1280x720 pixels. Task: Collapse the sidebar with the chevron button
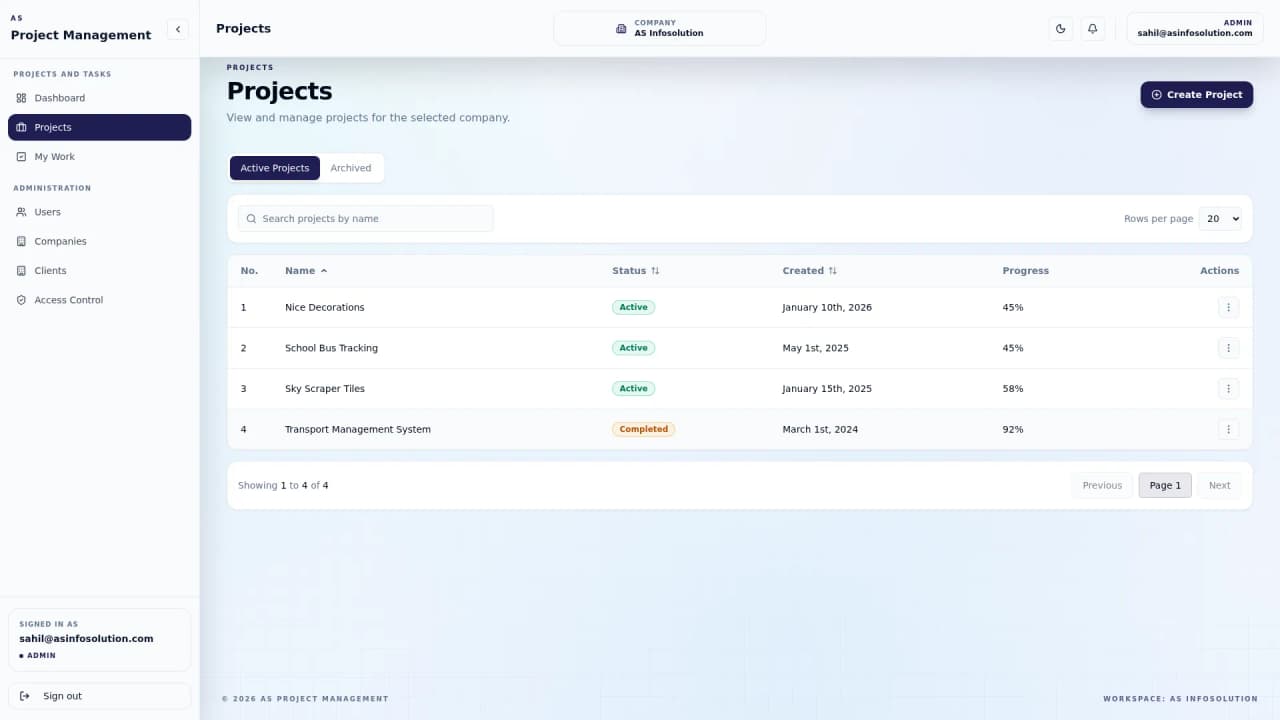pos(178,29)
